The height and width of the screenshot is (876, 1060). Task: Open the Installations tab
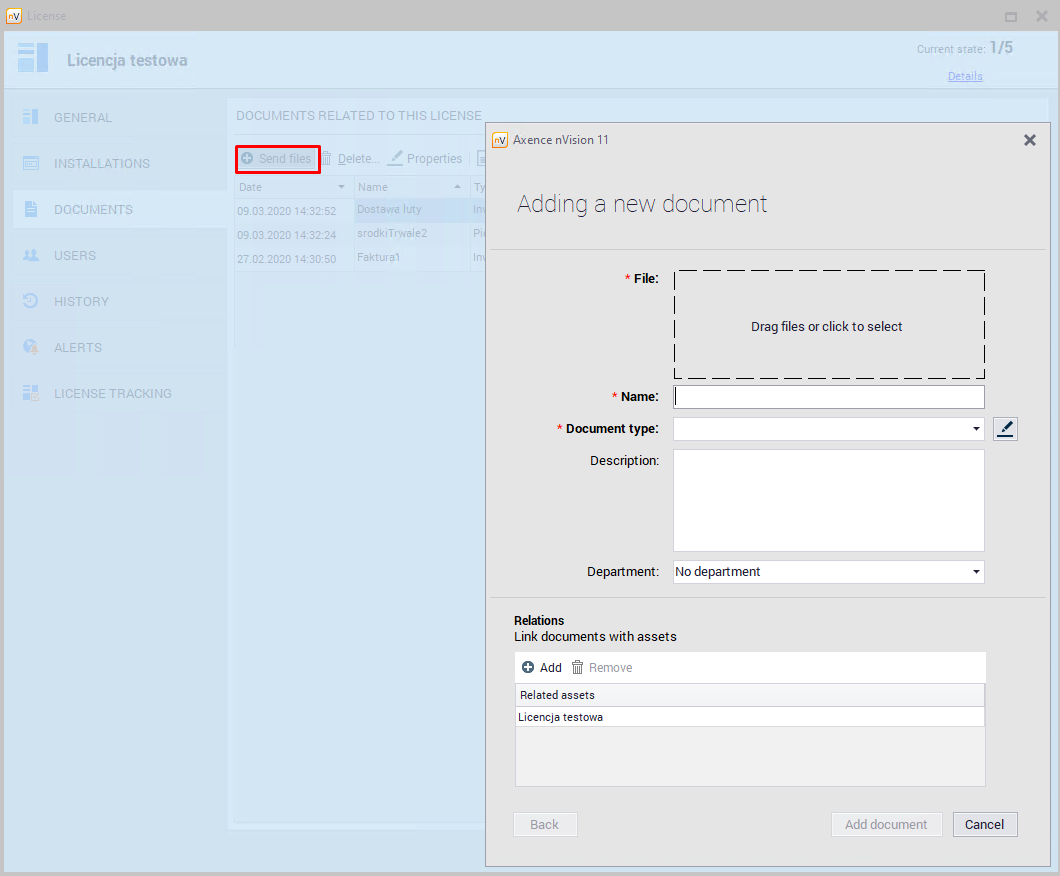tap(101, 163)
